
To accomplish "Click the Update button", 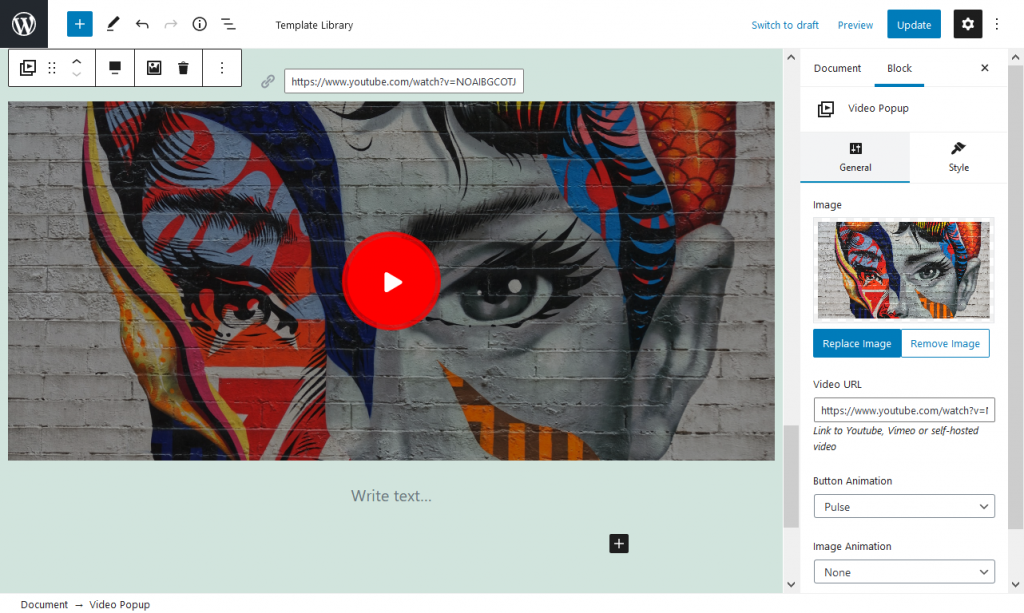I will point(914,24).
